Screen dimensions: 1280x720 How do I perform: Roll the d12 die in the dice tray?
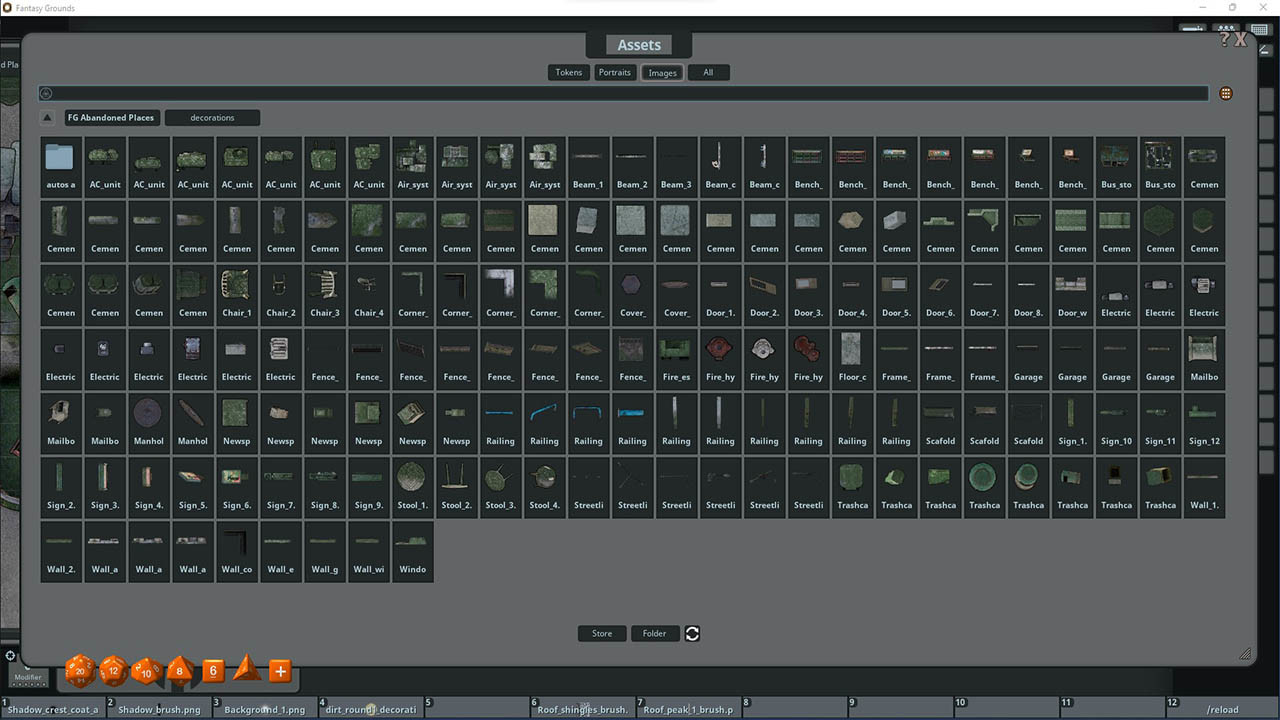click(x=113, y=672)
